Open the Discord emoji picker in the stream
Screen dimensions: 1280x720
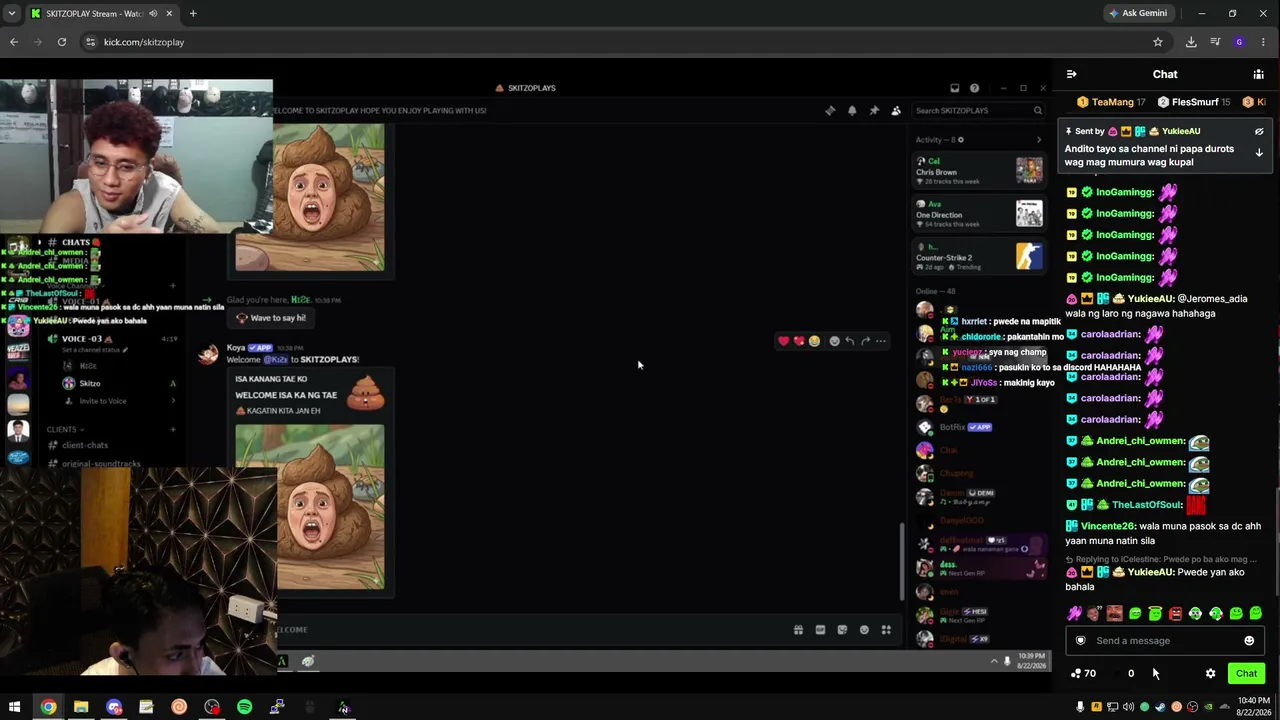(x=864, y=630)
